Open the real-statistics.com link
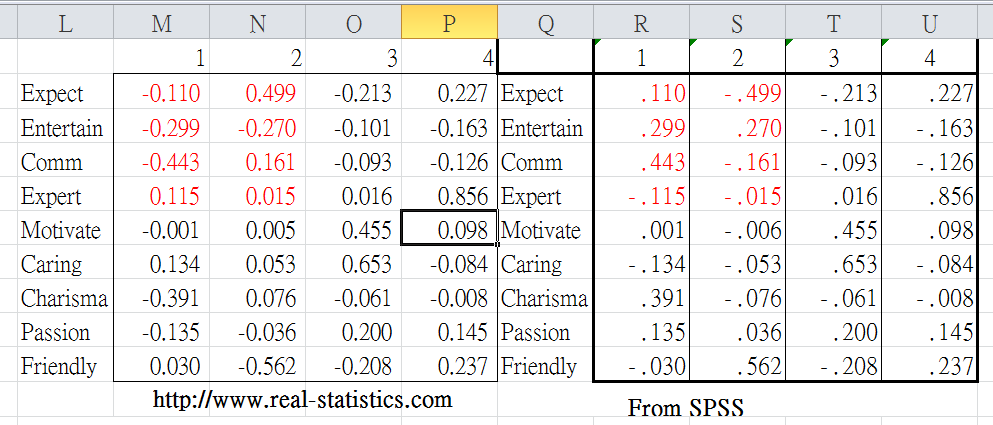Screen dimensions: 993x425 (x=302, y=400)
